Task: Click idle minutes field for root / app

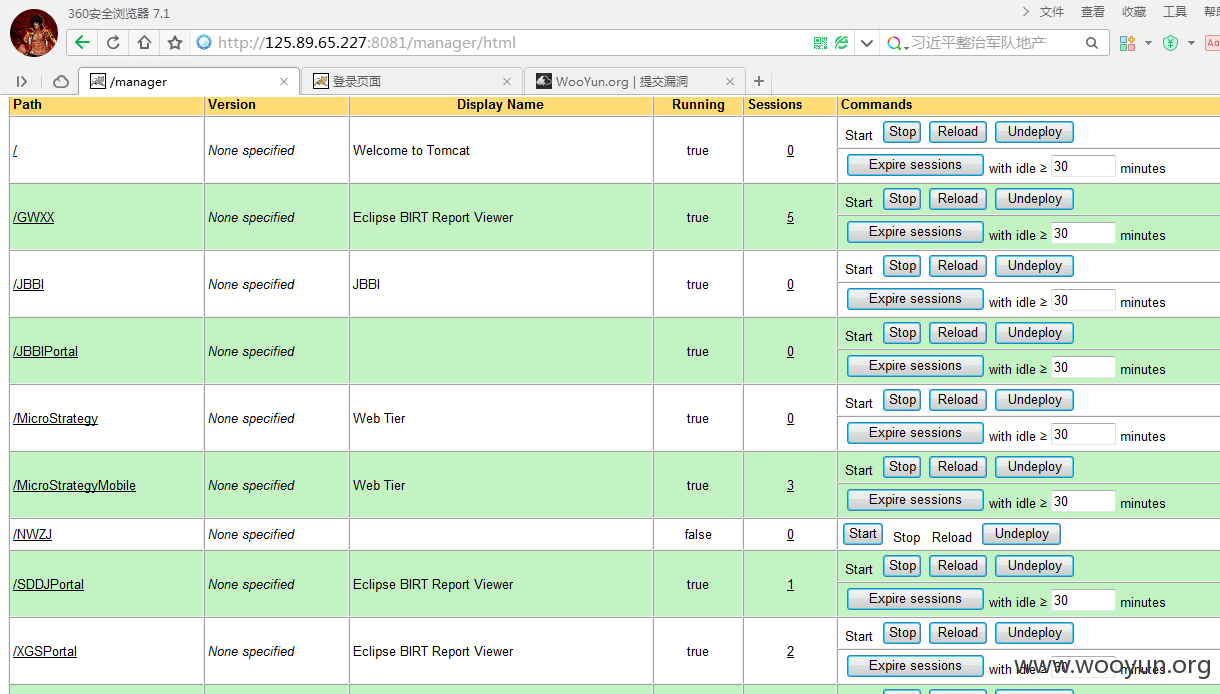Action: (x=1083, y=167)
